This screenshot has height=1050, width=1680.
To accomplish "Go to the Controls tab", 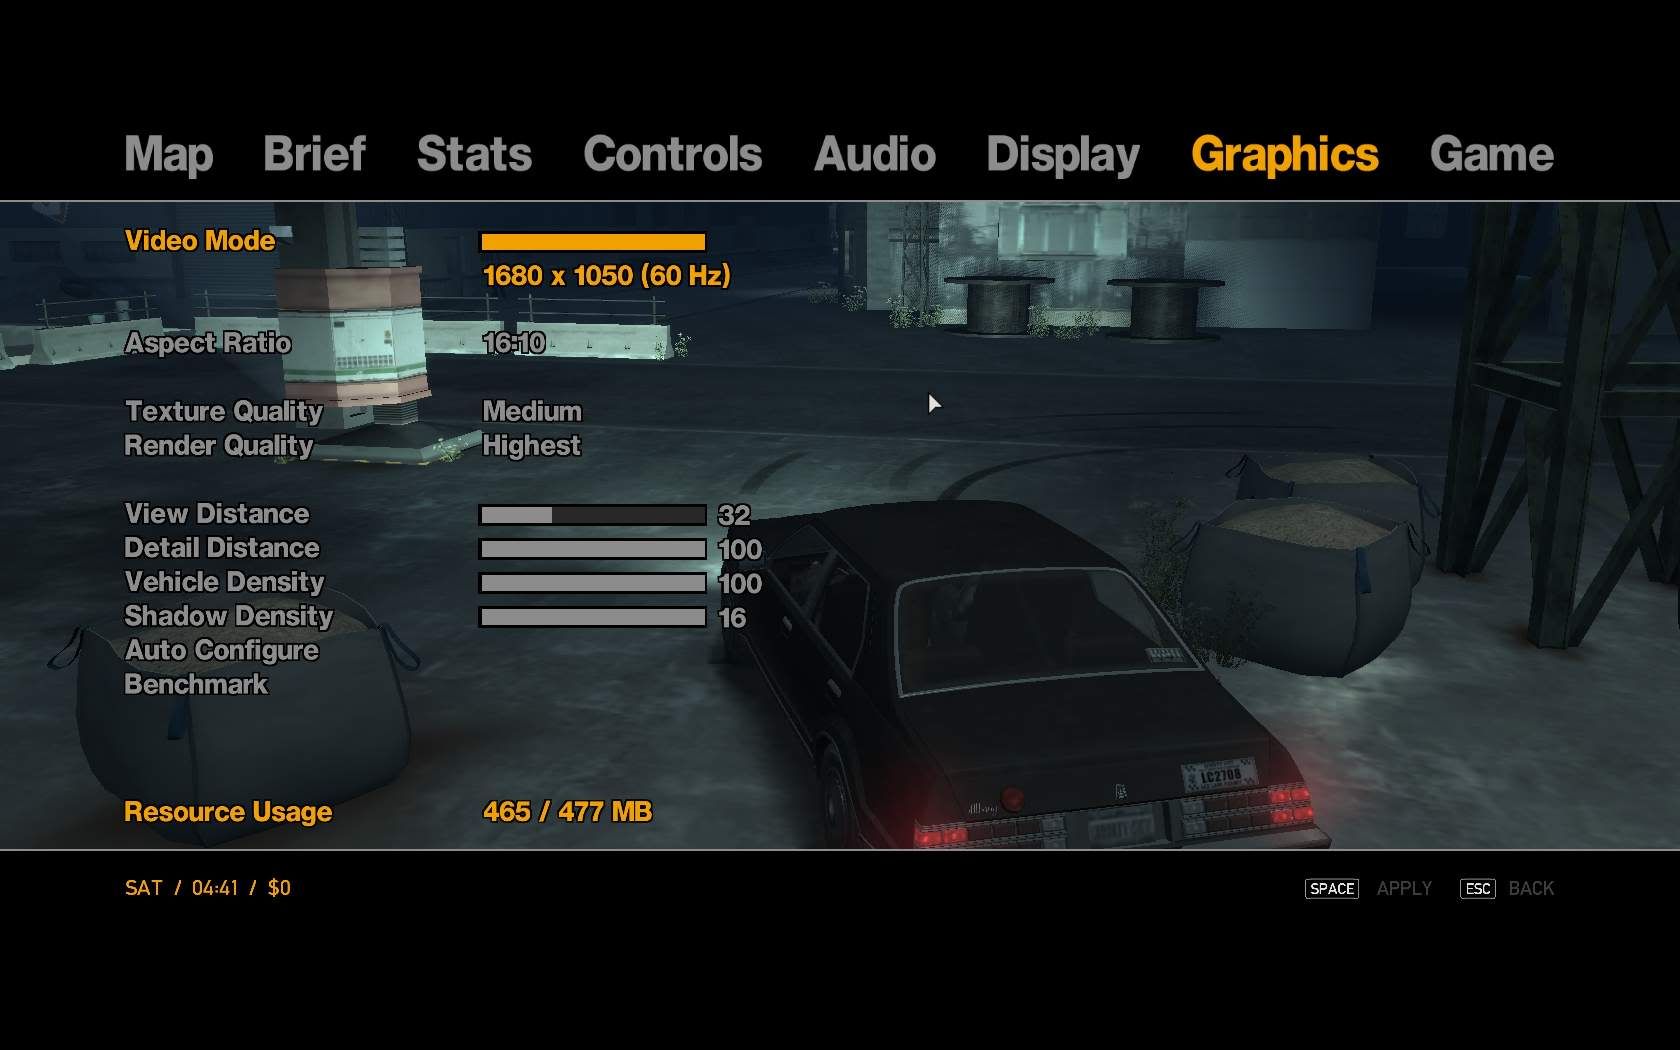I will 672,154.
